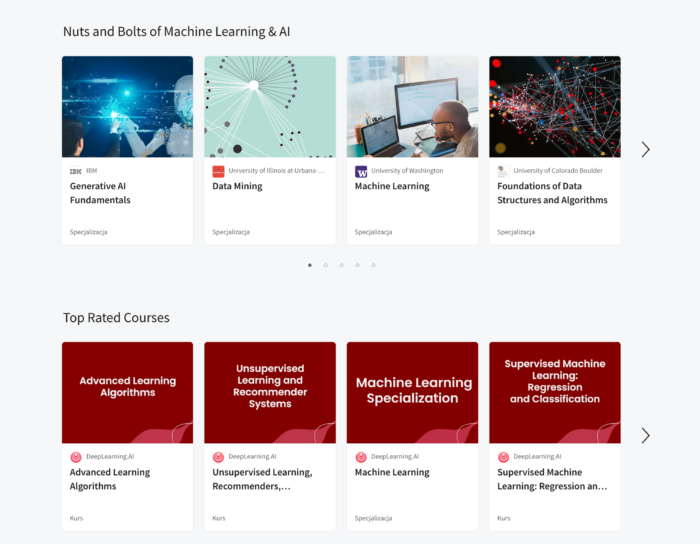Click the Data Mining network graph image

tap(270, 106)
